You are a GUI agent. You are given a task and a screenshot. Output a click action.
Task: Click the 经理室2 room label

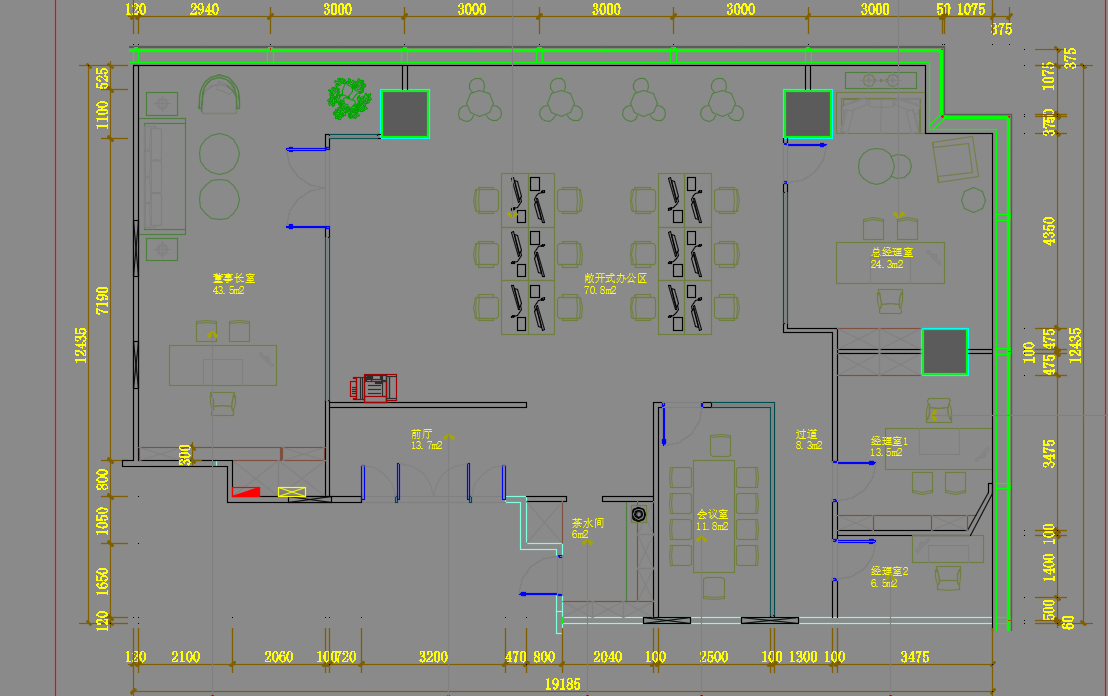[x=889, y=571]
